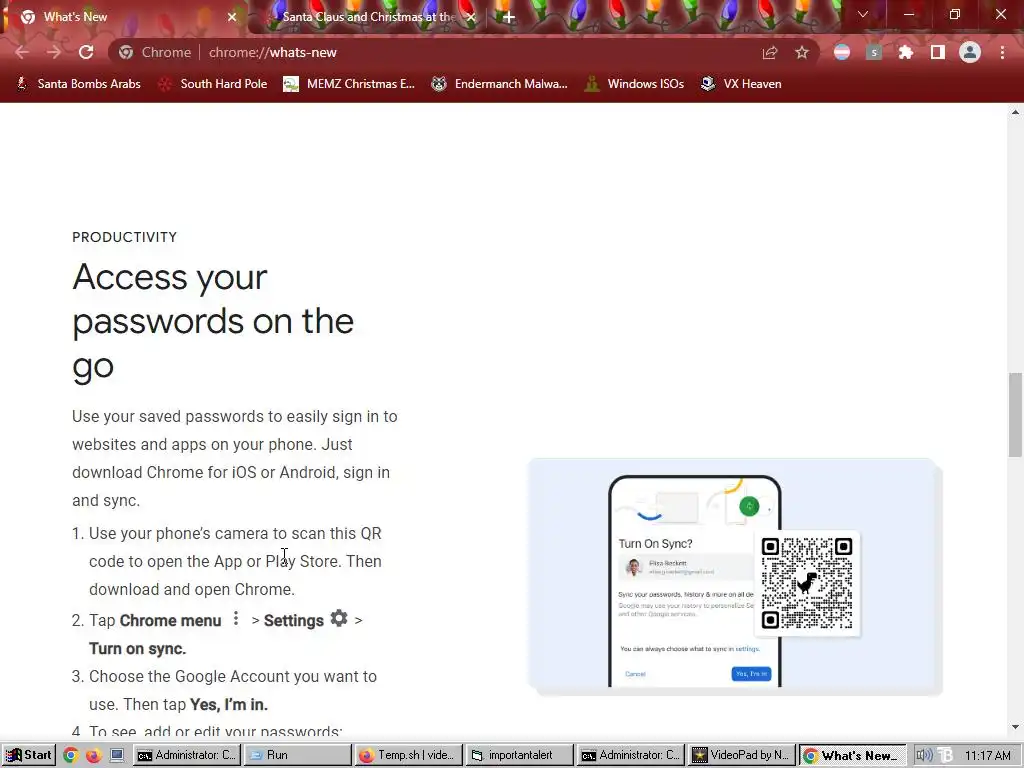Switch to VideoPad taskbar button
1024x768 pixels.
[742, 755]
